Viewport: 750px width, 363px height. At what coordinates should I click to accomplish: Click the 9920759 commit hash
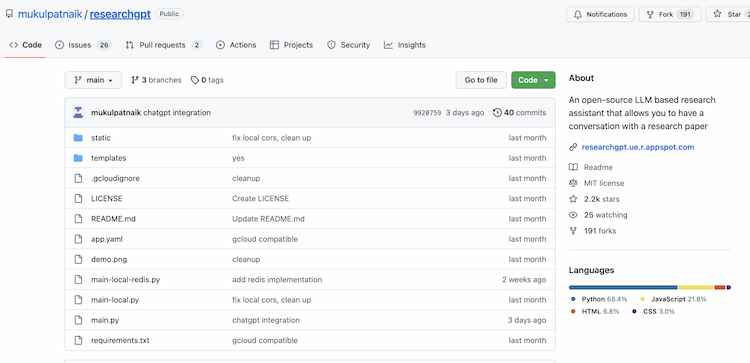(427, 113)
